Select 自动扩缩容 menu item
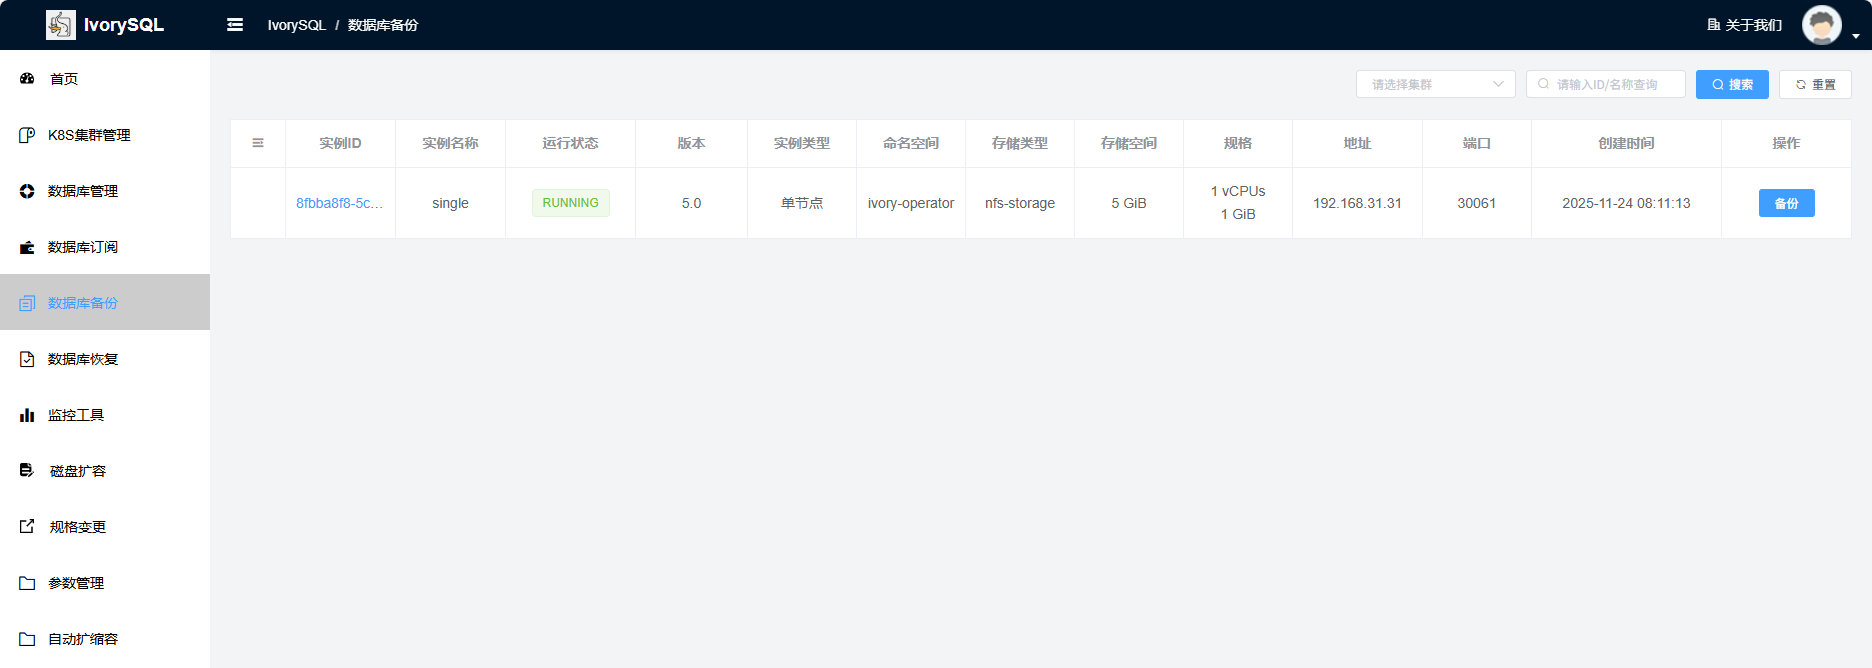 [x=83, y=639]
